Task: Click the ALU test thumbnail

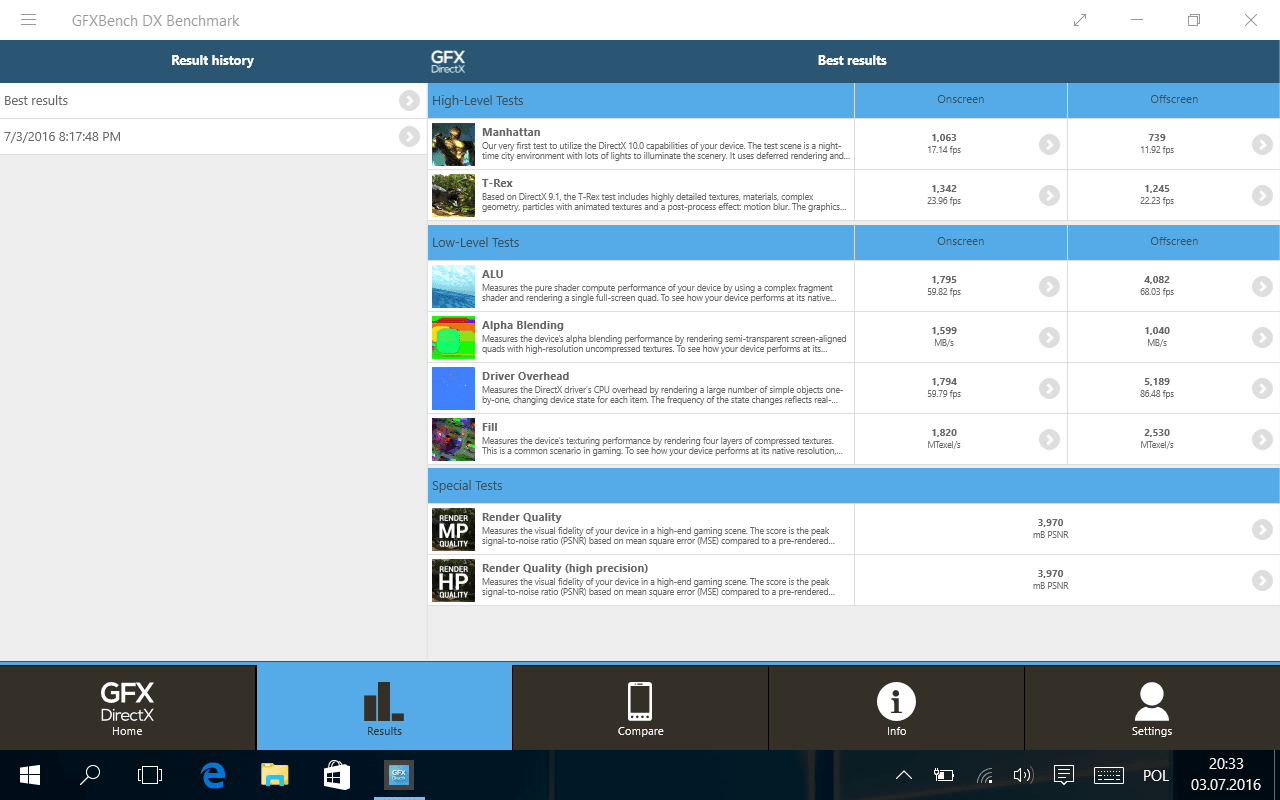Action: point(453,286)
